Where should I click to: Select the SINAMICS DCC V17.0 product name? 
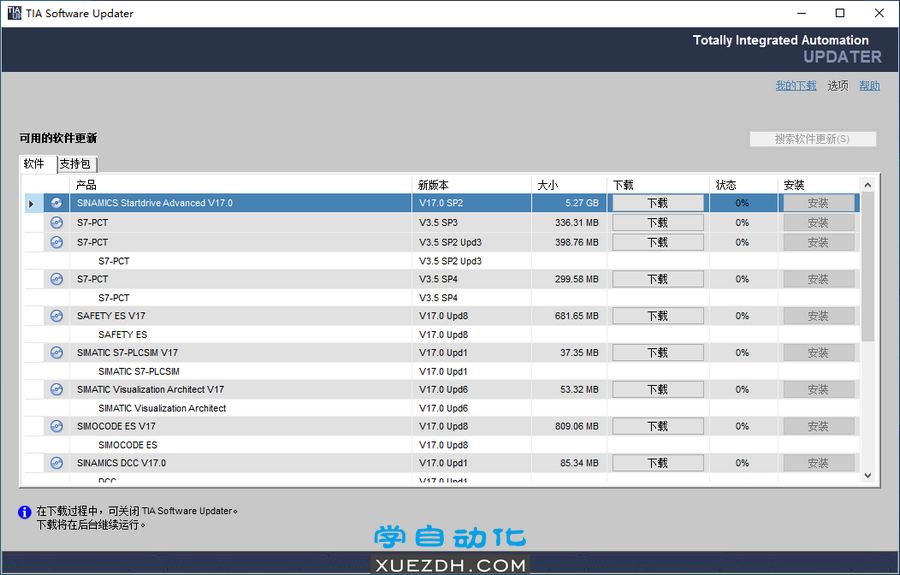121,463
